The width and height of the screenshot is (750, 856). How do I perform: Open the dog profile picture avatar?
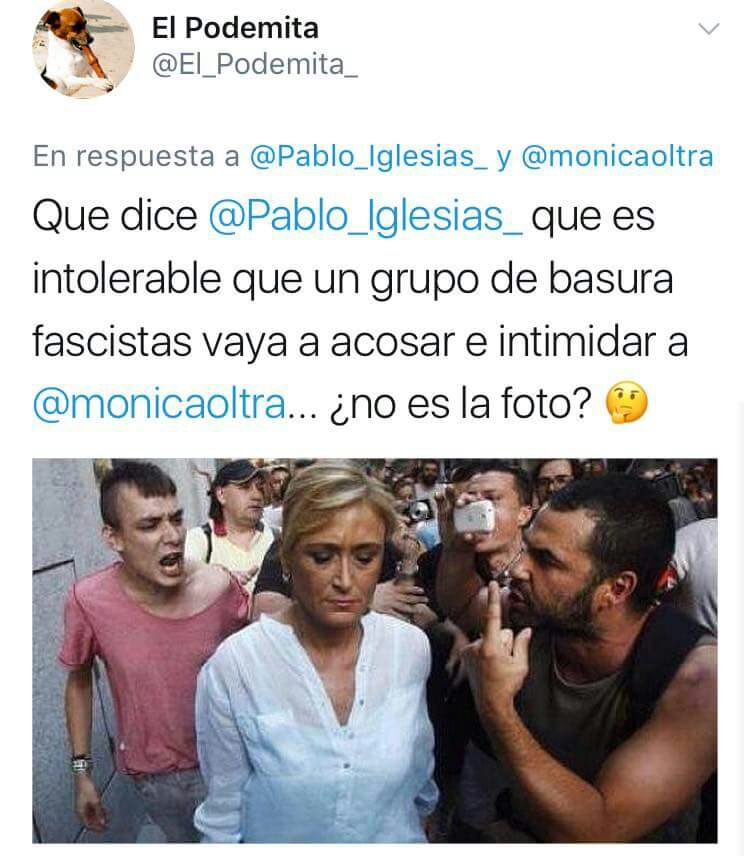tap(84, 47)
